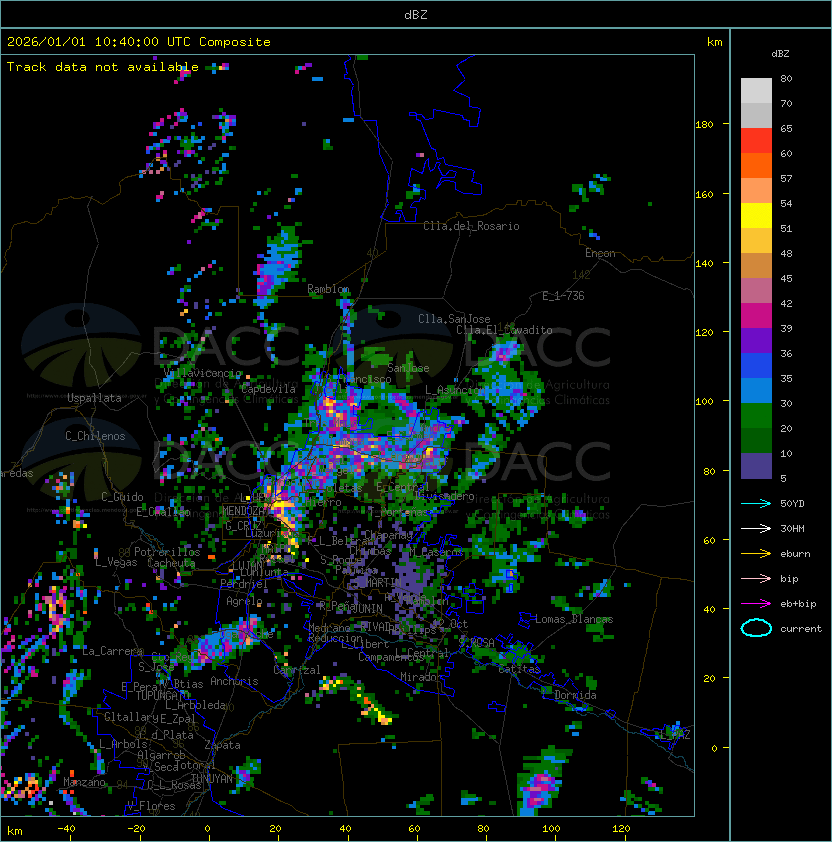Click the Lomas_Blancas location label
Screen dimensions: 832x842
pyautogui.click(x=574, y=619)
